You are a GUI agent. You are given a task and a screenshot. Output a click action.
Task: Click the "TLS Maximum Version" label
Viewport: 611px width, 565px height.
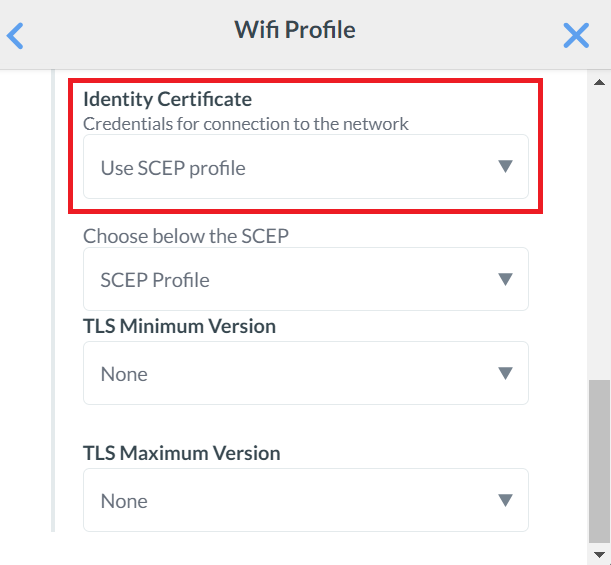point(181,453)
